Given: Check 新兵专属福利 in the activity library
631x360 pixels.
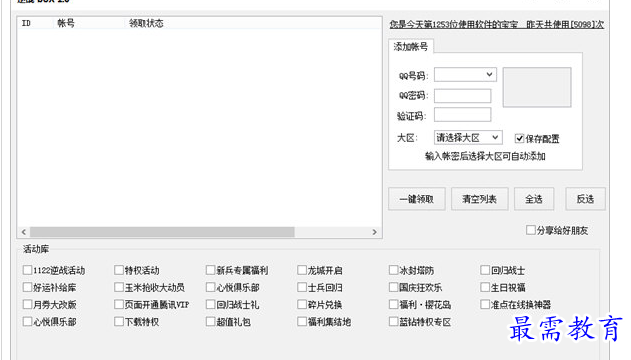Looking at the screenshot, I should pyautogui.click(x=210, y=270).
